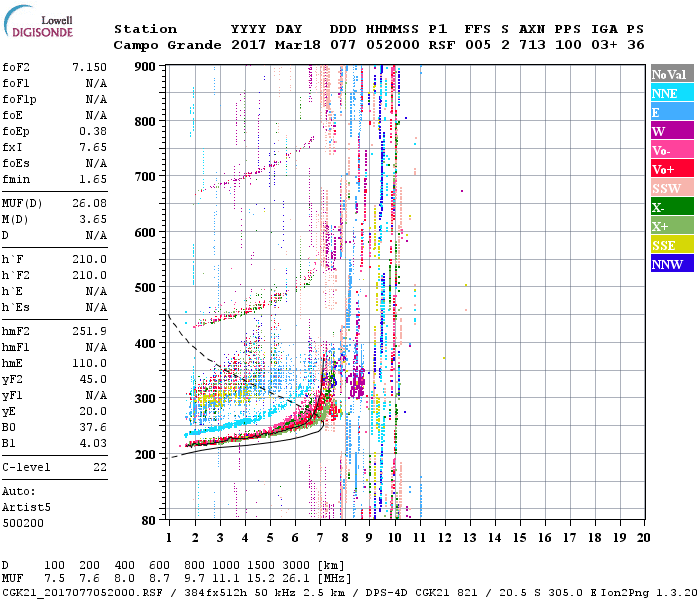Select the 900 label on height axis

tap(146, 67)
